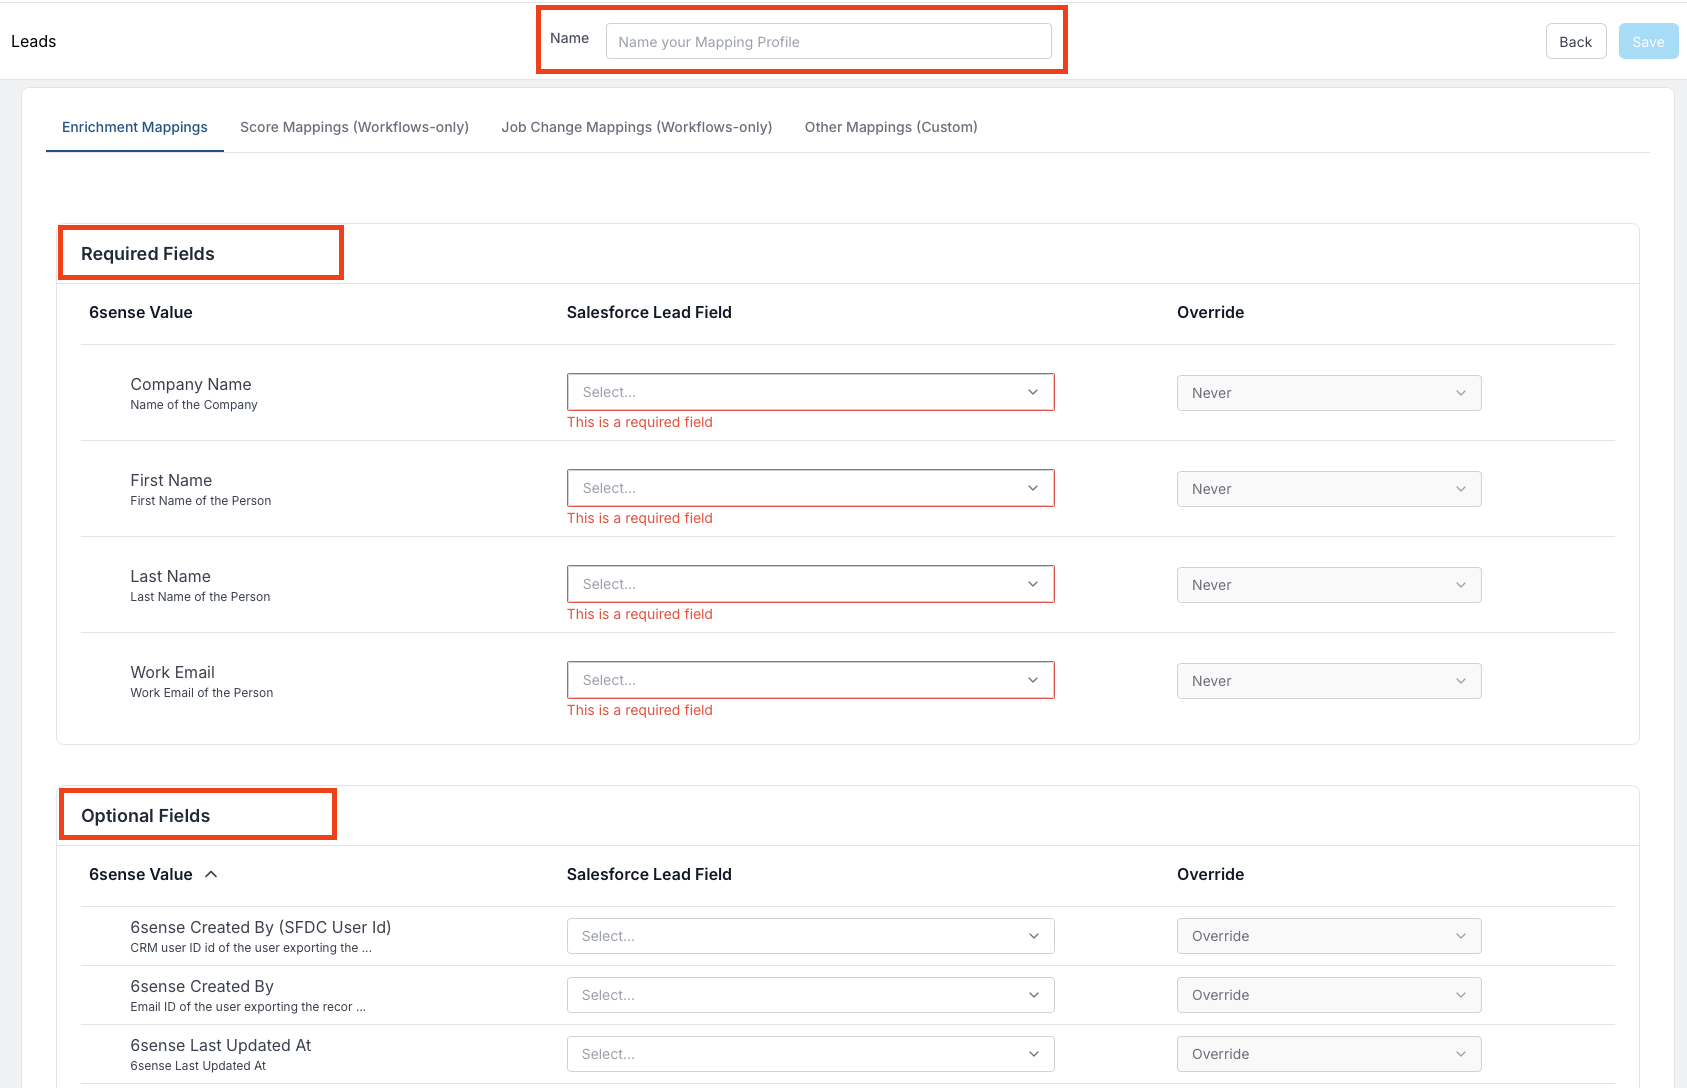Click the Company Name row label

click(x=191, y=384)
